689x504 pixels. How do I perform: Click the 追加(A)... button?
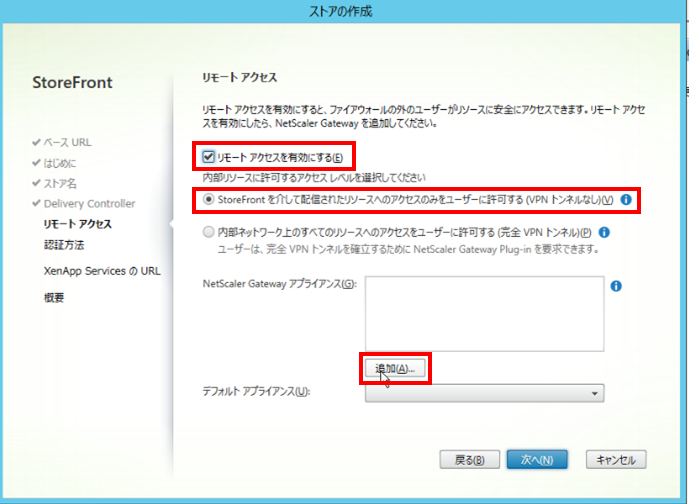tap(395, 368)
